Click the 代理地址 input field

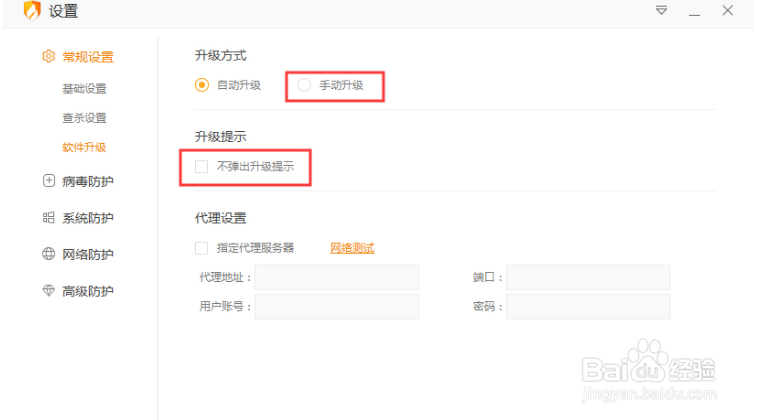coord(336,278)
